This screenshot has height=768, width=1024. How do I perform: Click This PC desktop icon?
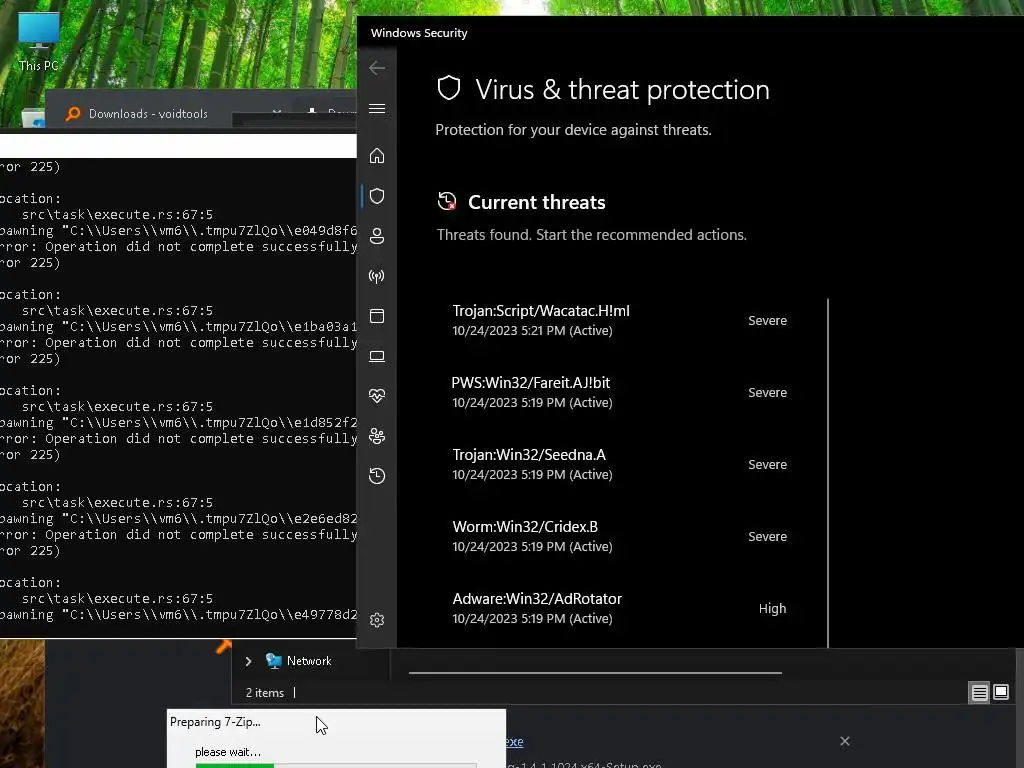point(39,41)
